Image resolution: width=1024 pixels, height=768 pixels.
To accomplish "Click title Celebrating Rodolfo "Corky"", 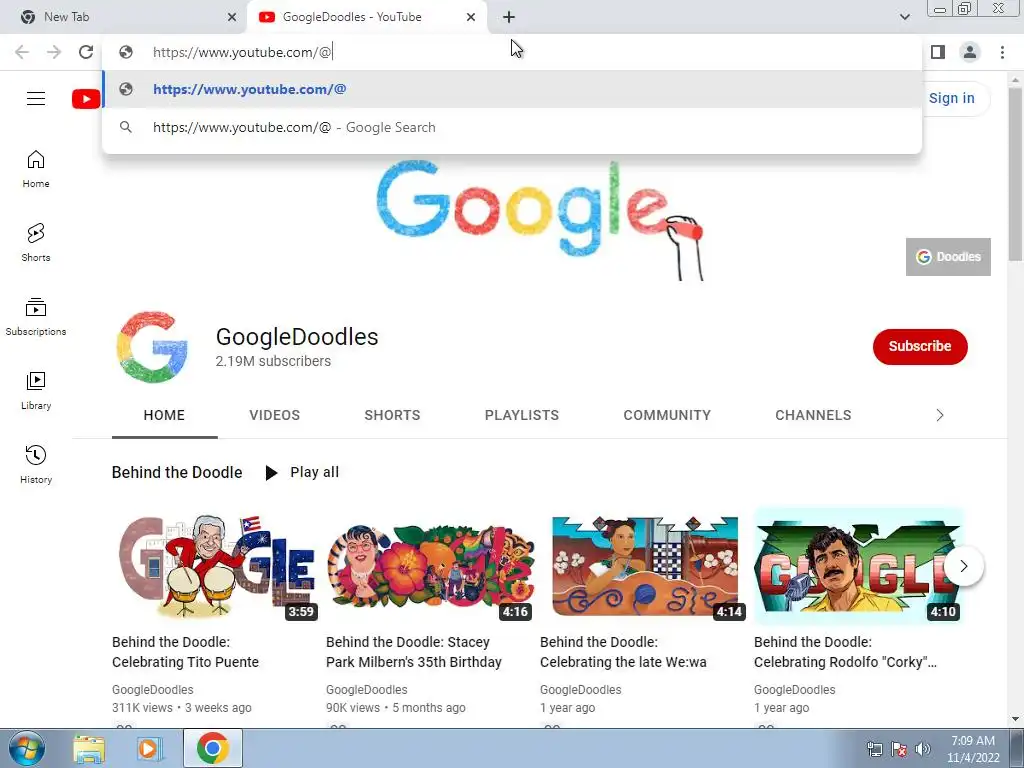I will [x=845, y=652].
